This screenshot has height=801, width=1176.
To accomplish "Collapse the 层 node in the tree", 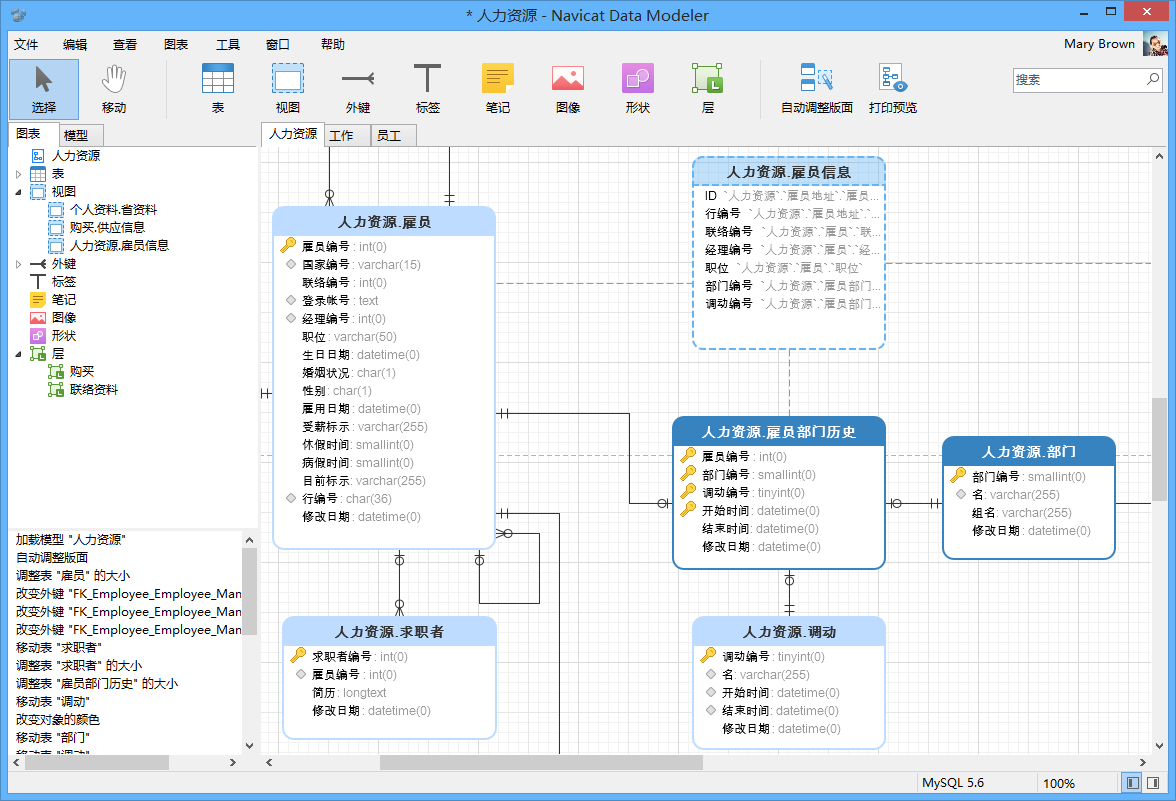I will pyautogui.click(x=19, y=354).
